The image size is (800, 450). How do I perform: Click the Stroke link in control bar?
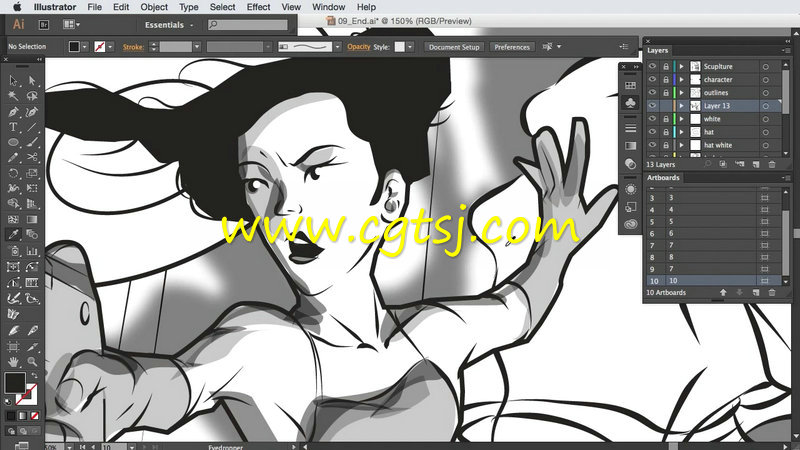(133, 47)
